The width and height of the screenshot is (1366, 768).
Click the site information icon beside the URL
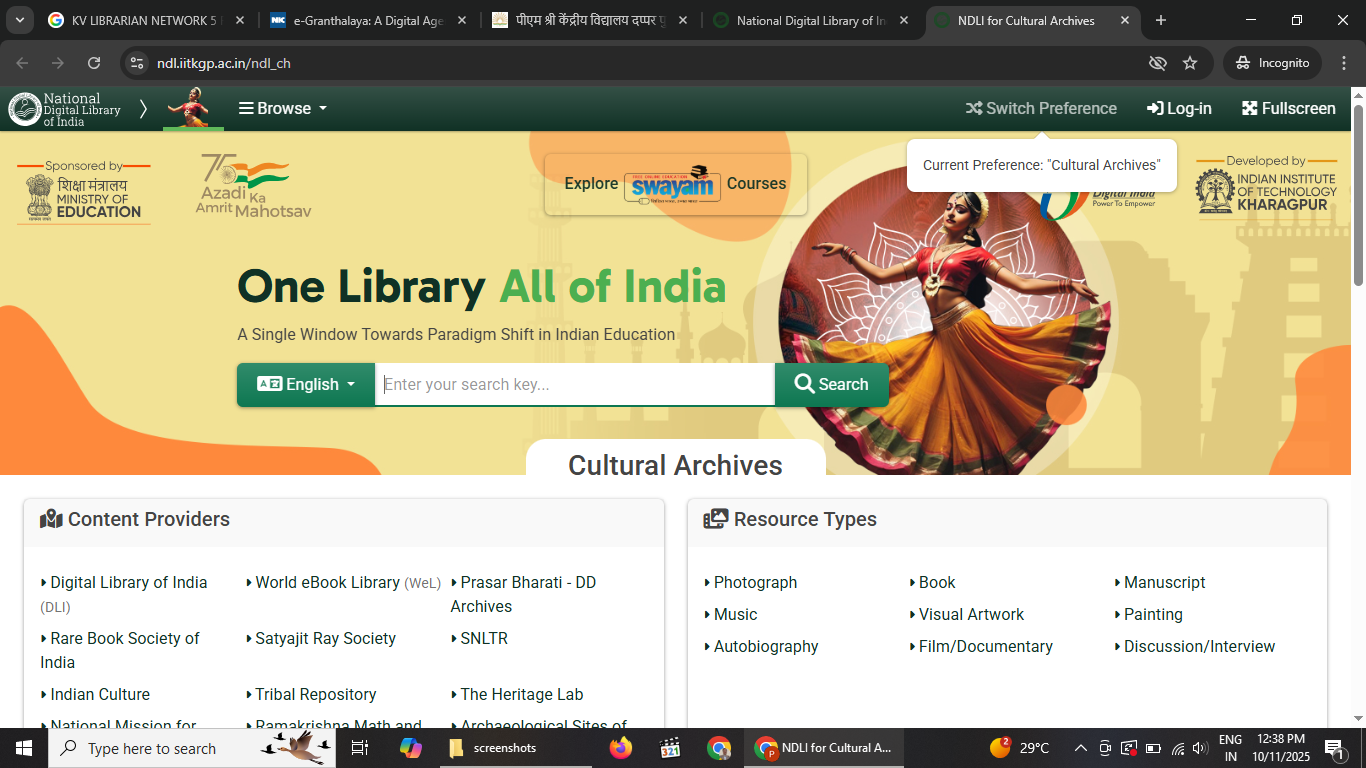137,63
